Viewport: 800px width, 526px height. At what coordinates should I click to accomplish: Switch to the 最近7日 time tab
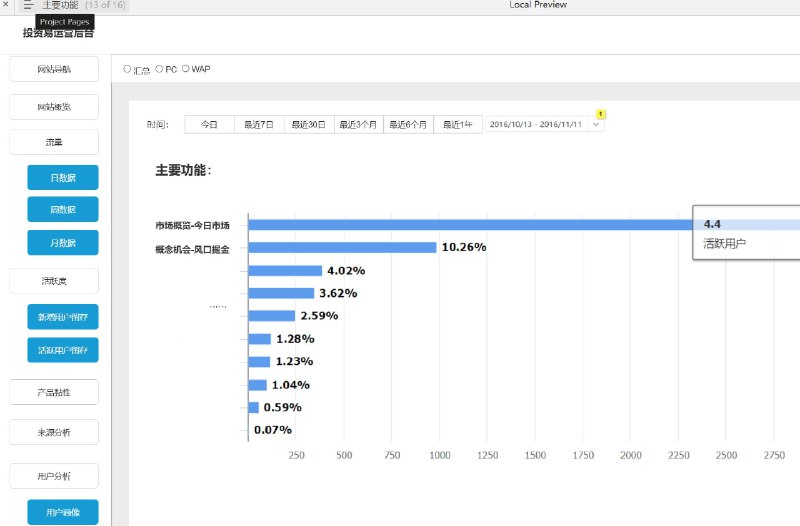(259, 124)
